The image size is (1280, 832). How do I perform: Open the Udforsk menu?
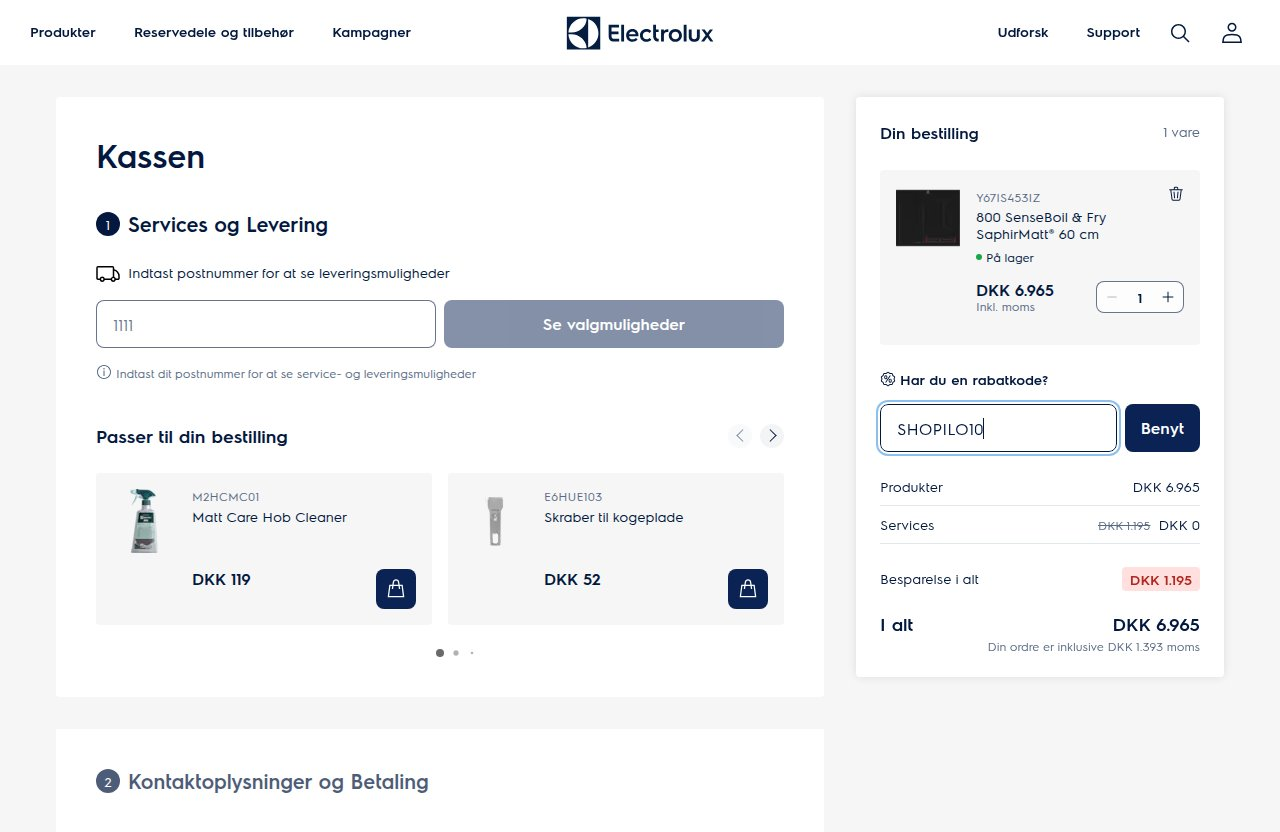pos(1023,33)
